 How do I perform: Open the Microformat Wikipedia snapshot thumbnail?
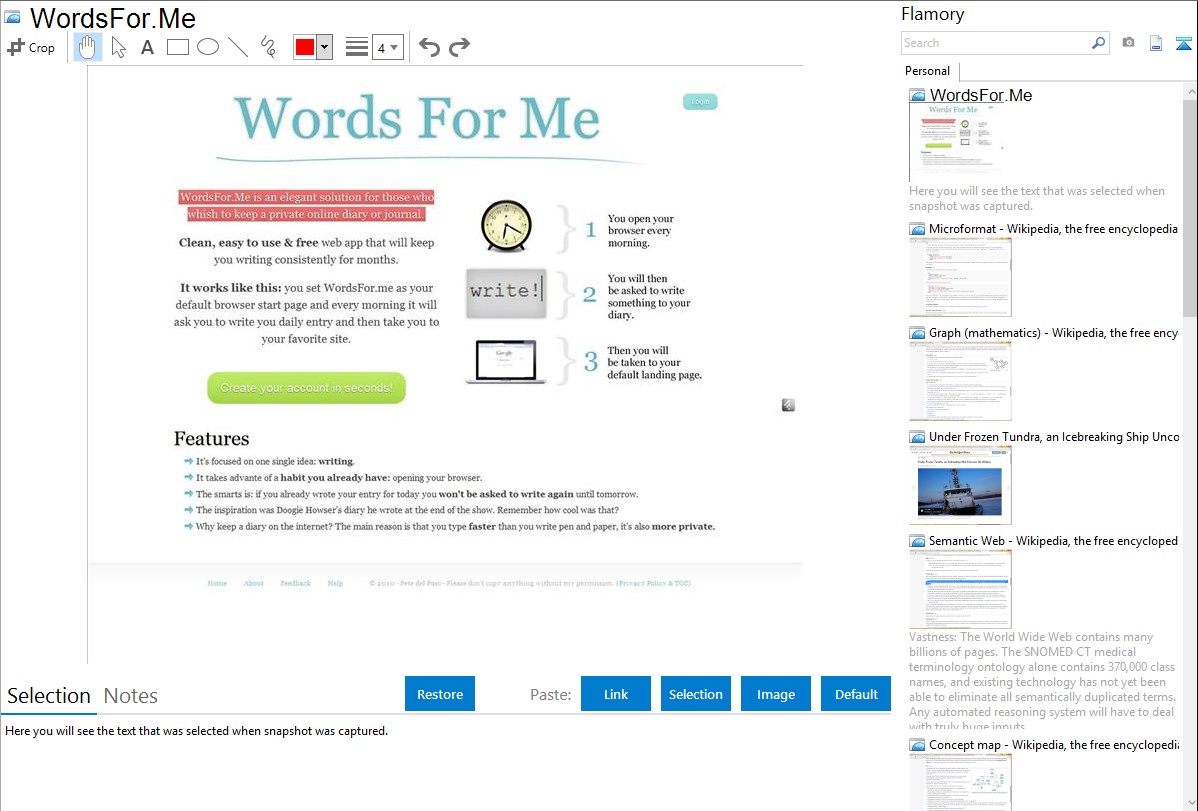960,277
